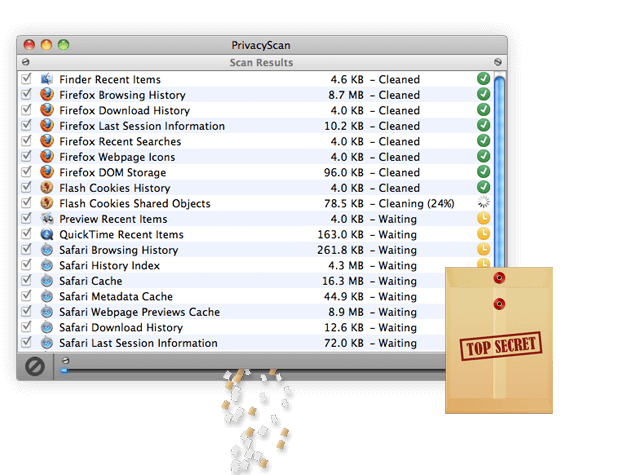639x475 pixels.
Task: Click Firefox icon in Firefox Recent Searches row
Action: click(x=47, y=141)
